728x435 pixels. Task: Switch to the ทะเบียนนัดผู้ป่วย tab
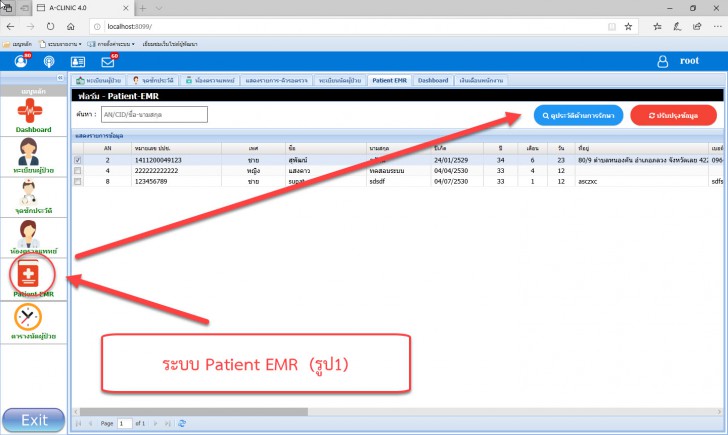(x=340, y=80)
